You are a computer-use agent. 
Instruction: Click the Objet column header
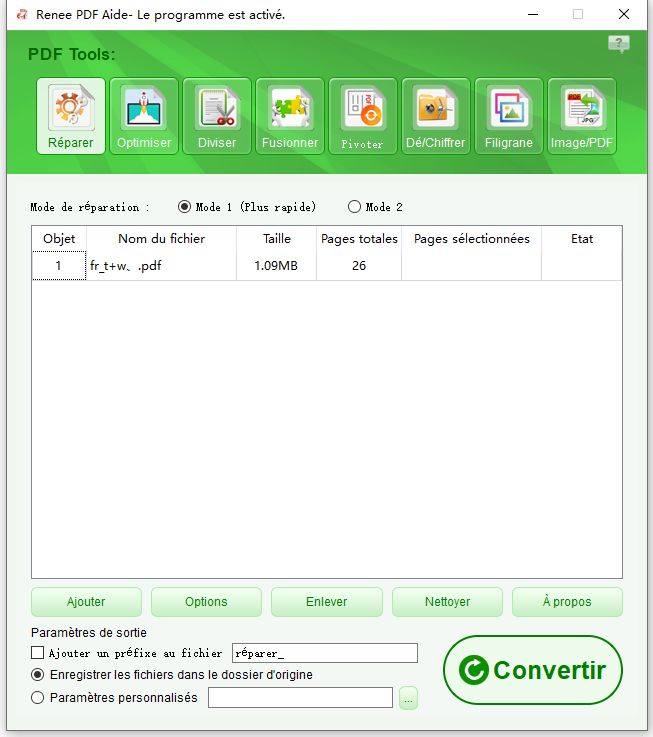coord(59,239)
